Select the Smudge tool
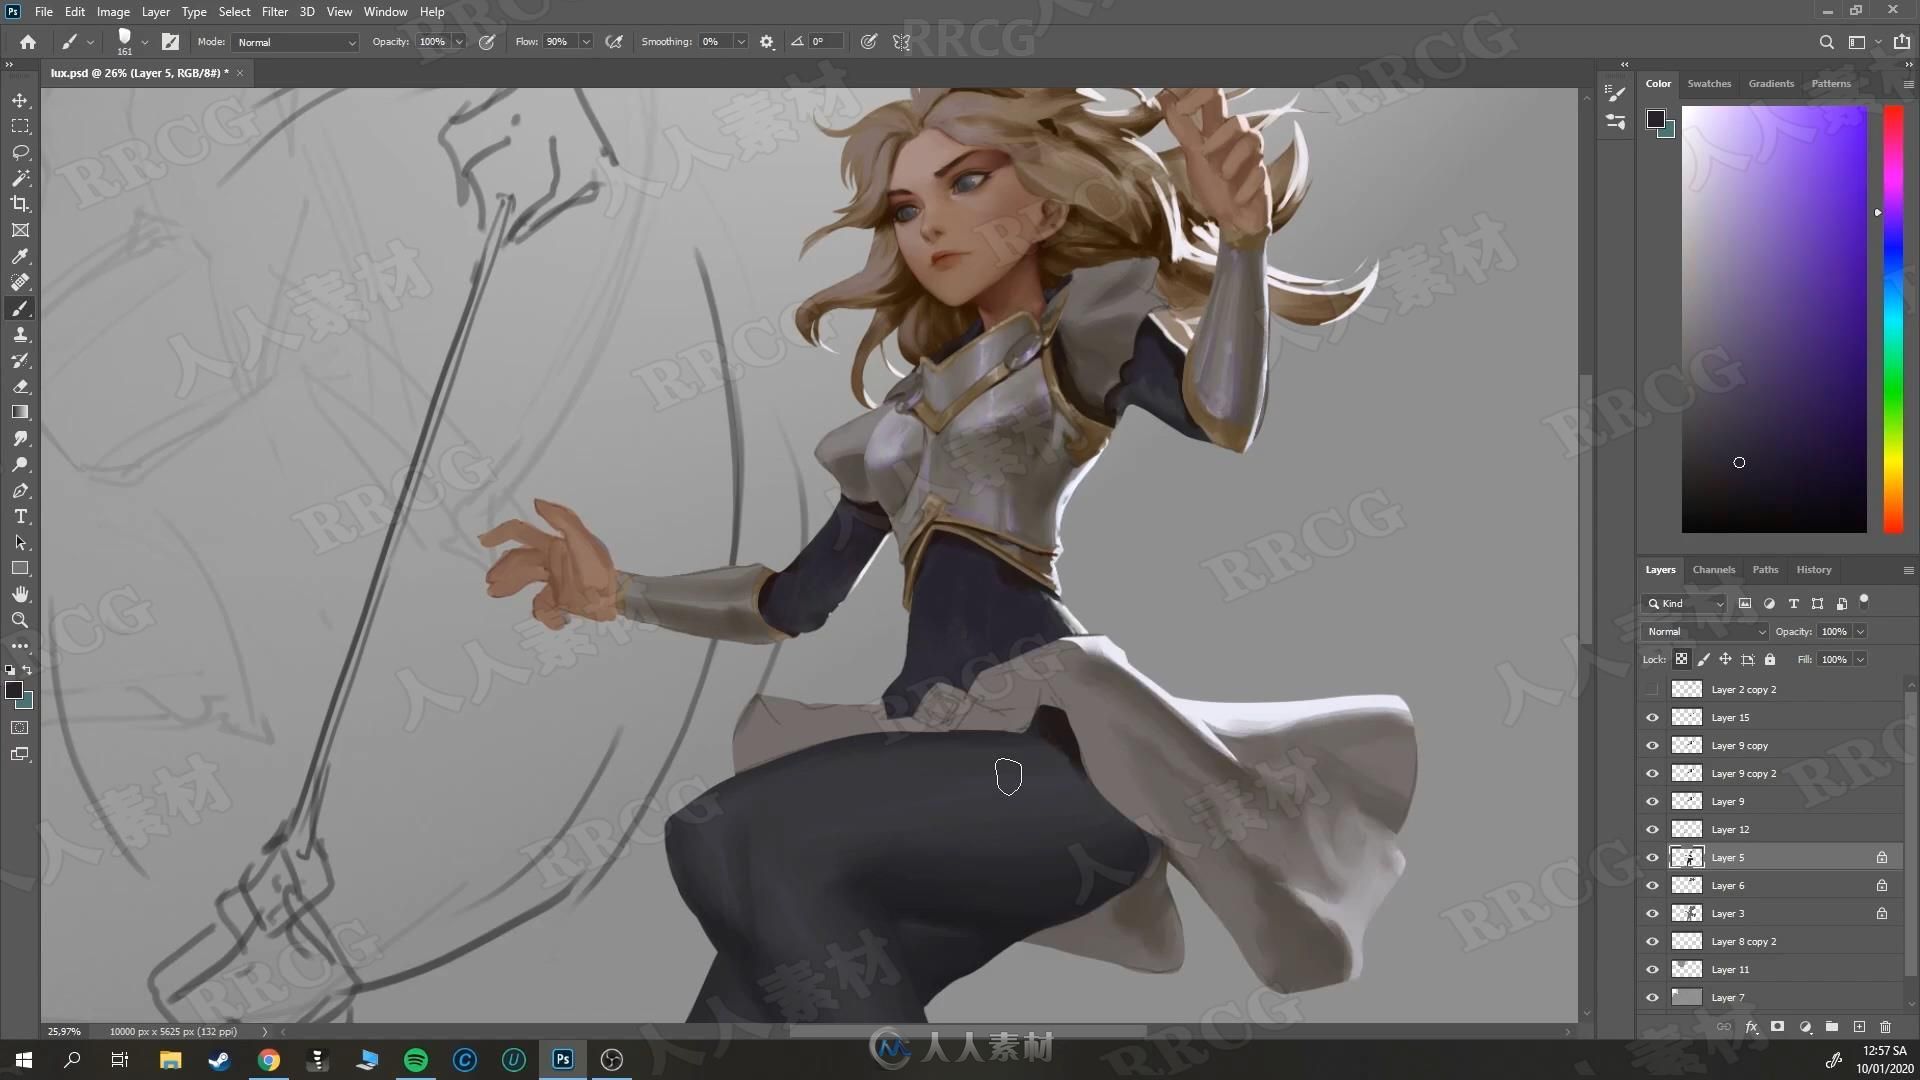The height and width of the screenshot is (1080, 1920). point(20,438)
